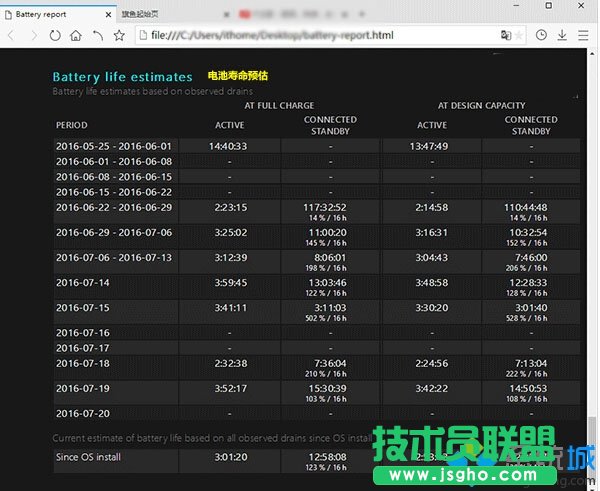Image resolution: width=600 pixels, height=491 pixels.
Task: Click the page vertical scrollbar thumb
Action: point(593,436)
